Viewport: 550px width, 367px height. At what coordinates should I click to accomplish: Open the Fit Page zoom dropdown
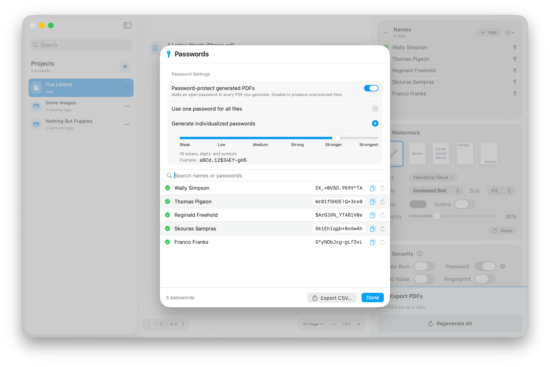point(313,324)
